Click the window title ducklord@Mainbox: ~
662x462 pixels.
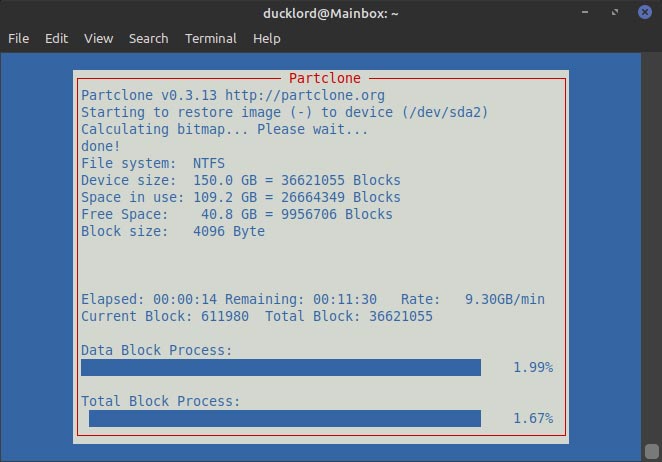point(331,14)
